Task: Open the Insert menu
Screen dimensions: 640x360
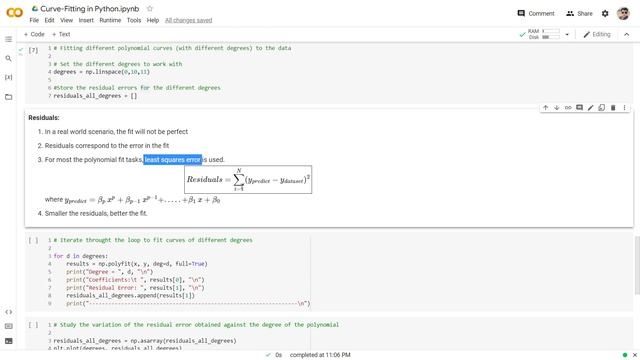Action: coord(86,20)
